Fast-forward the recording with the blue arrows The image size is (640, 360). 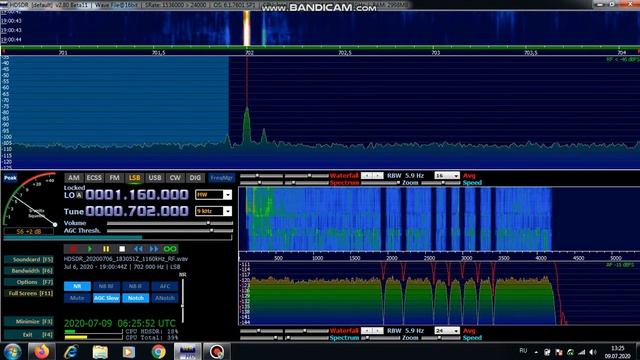(154, 249)
